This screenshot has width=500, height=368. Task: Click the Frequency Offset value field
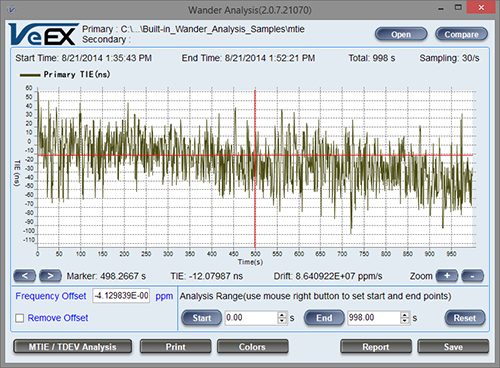tap(121, 296)
